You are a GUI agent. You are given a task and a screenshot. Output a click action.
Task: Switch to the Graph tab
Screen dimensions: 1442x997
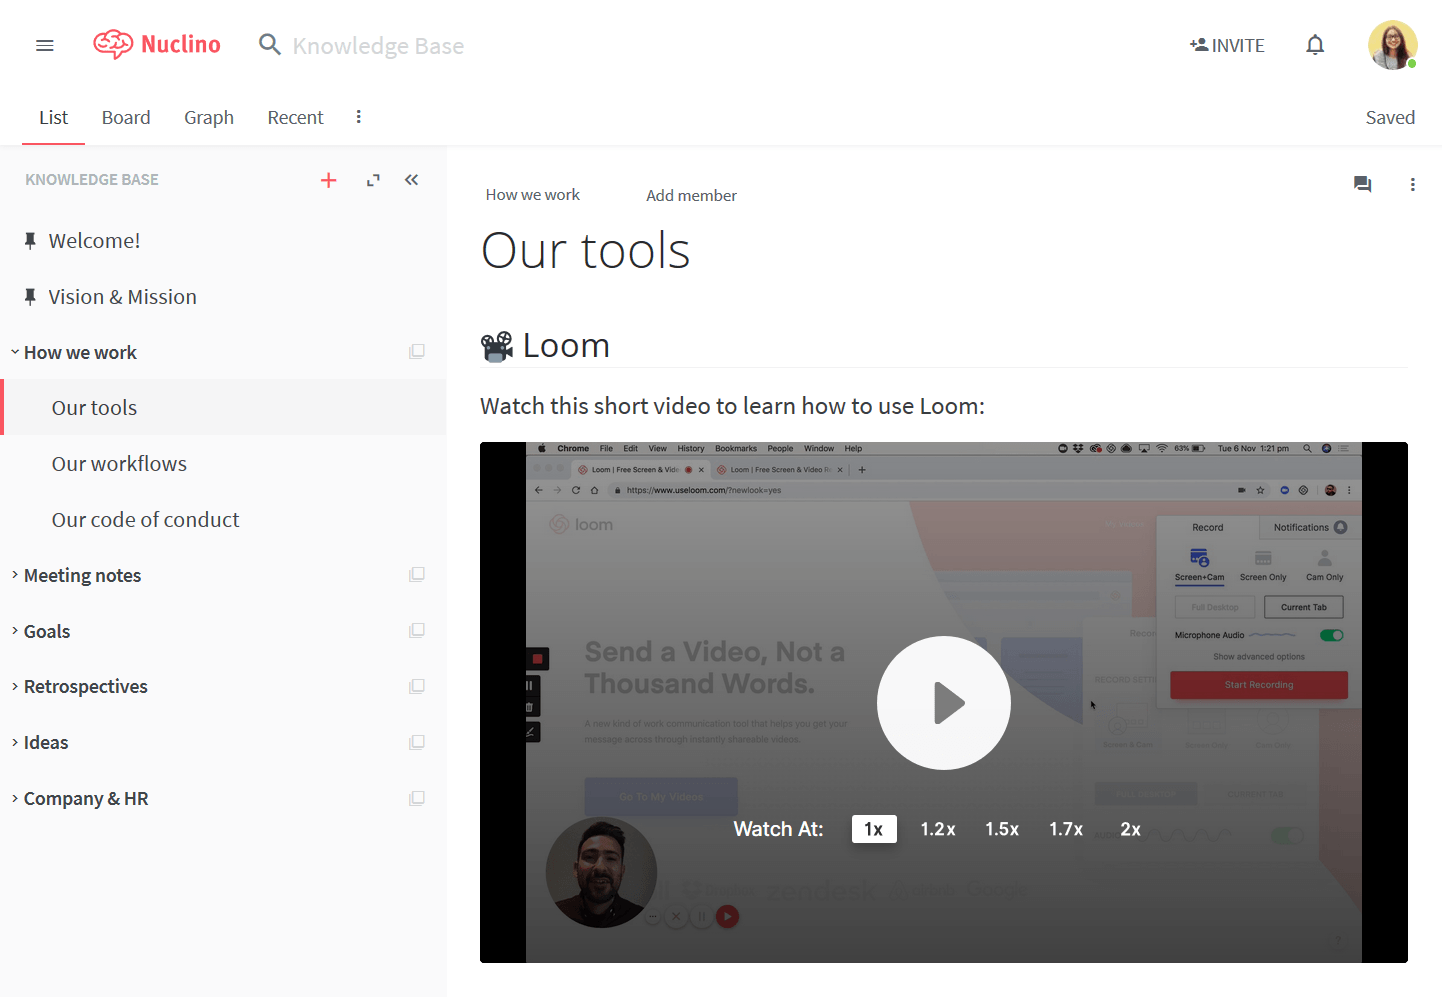click(209, 118)
